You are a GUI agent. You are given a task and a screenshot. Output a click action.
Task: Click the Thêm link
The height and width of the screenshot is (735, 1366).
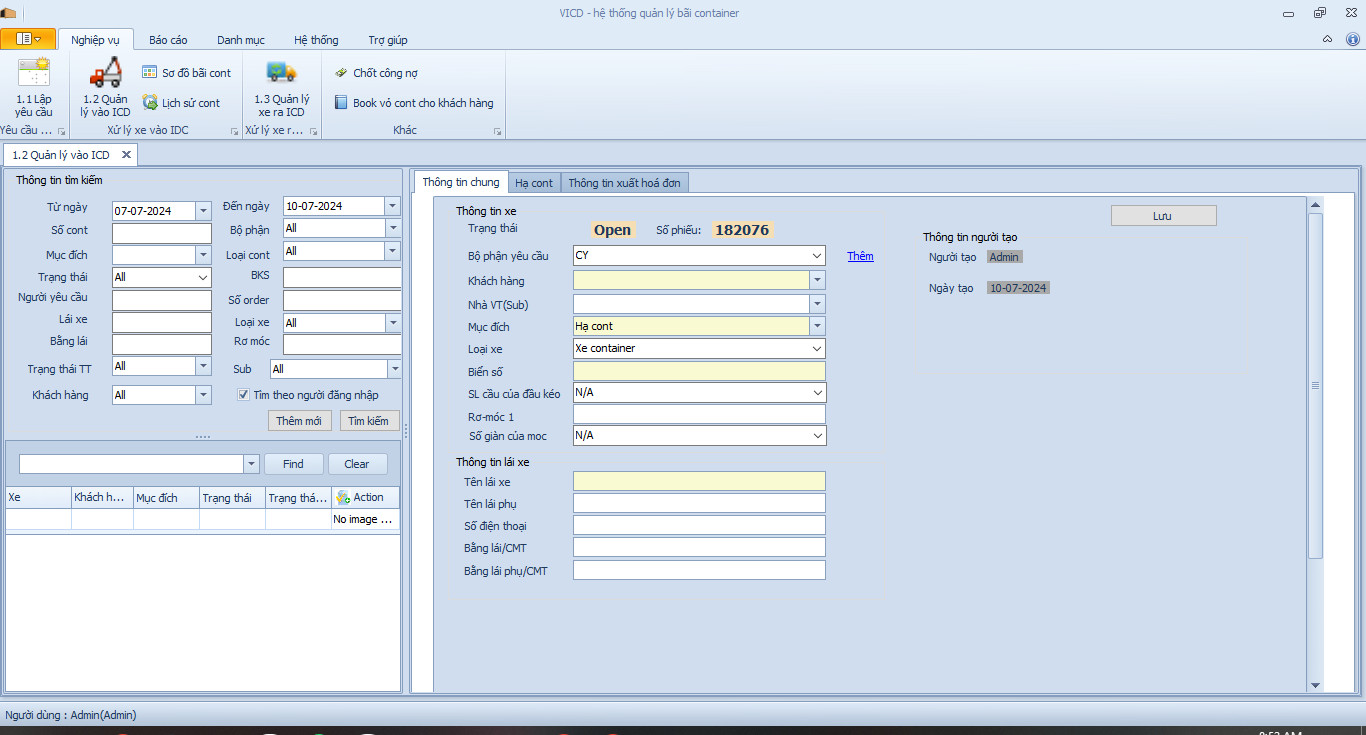860,256
